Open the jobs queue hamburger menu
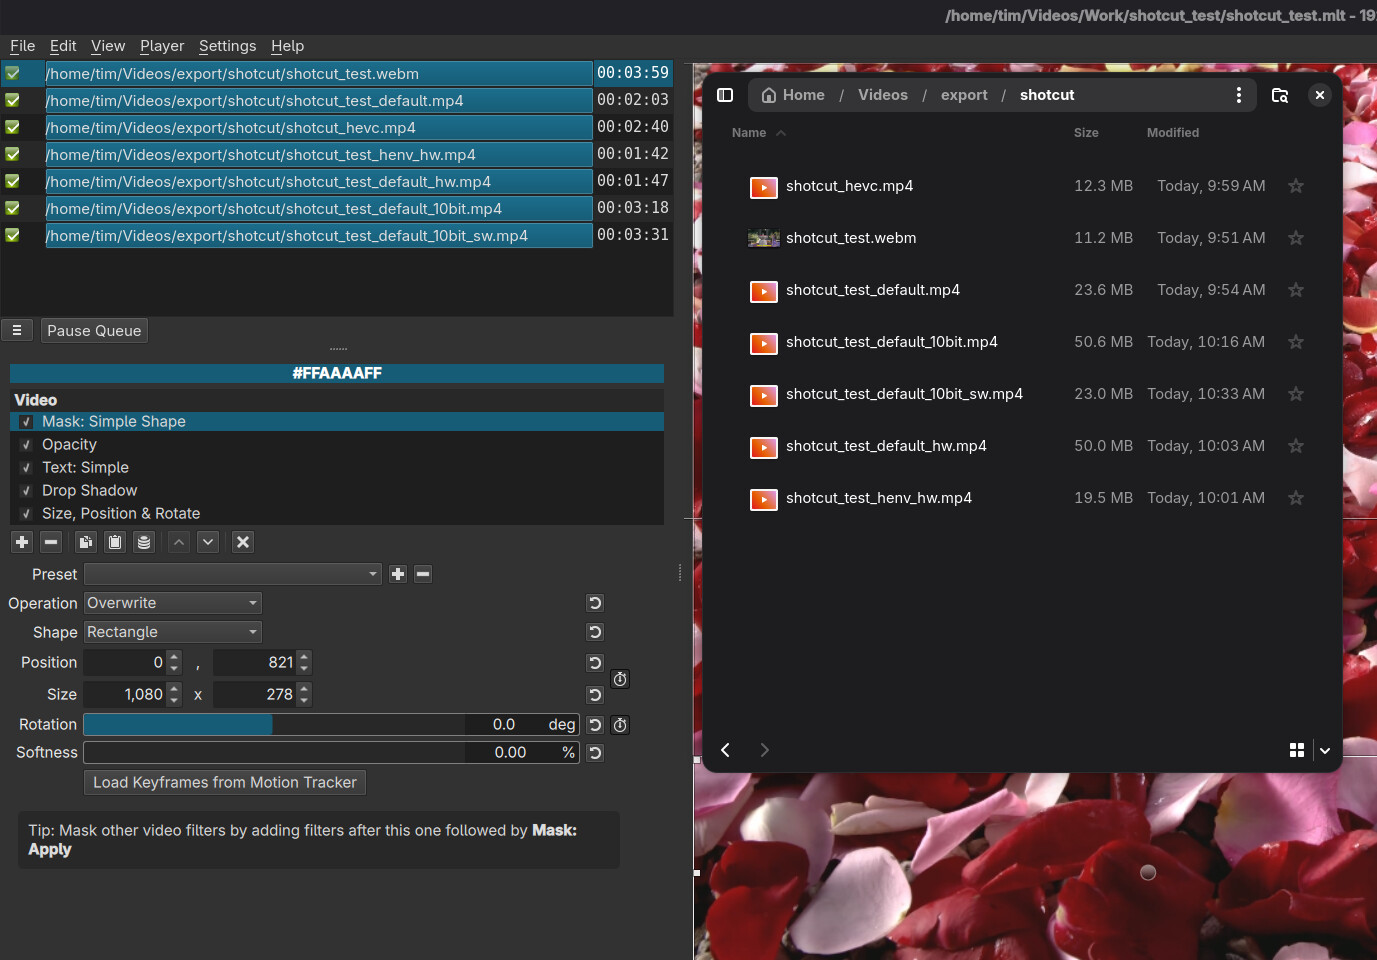 point(17,330)
